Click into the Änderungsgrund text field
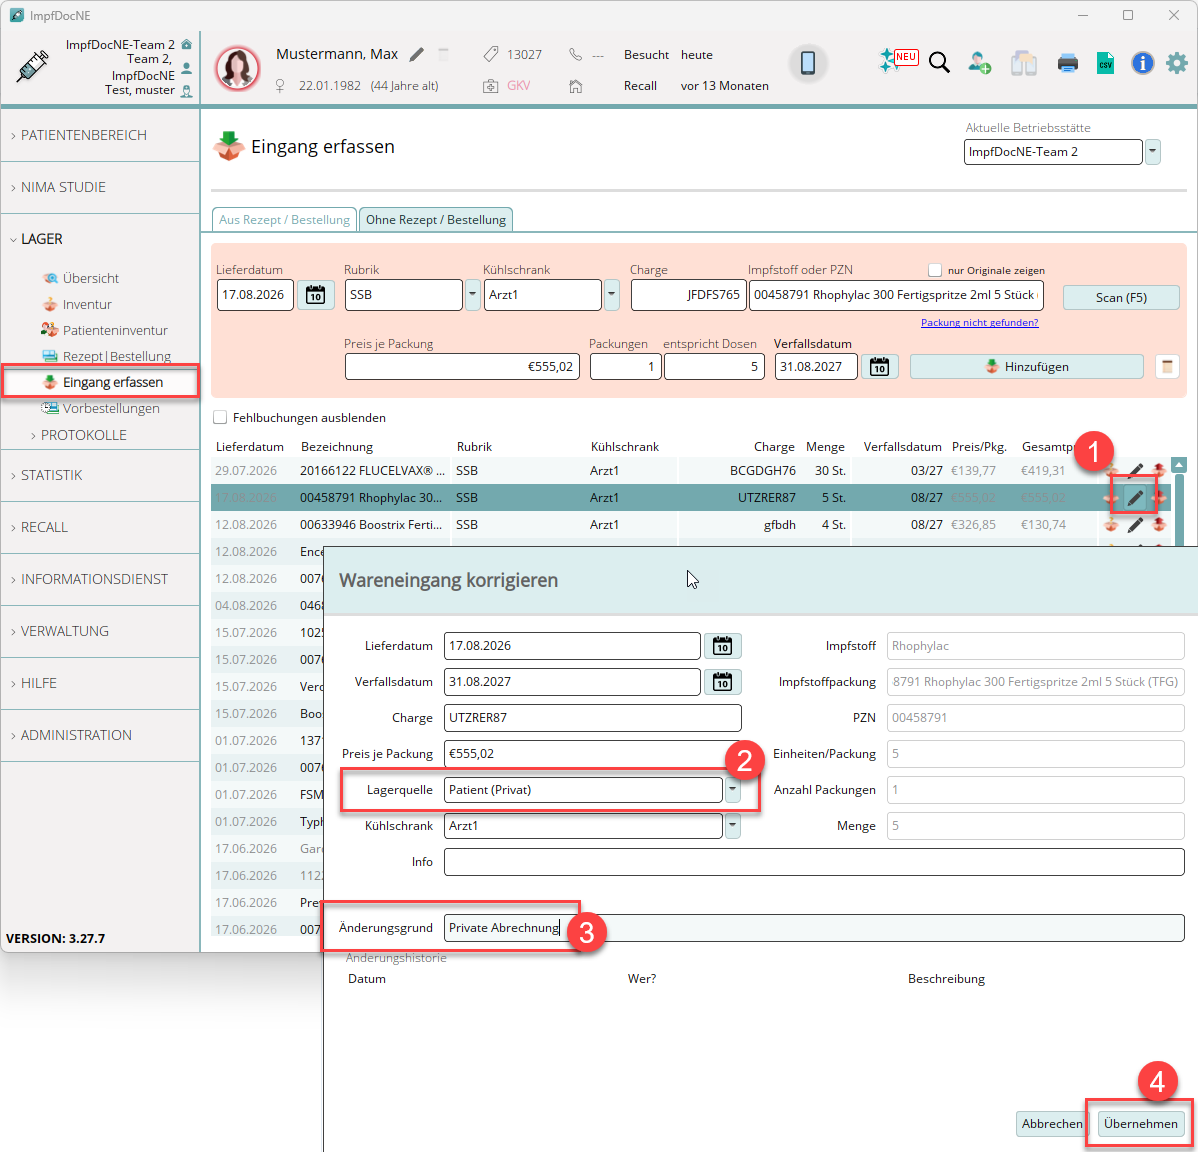 pos(814,927)
